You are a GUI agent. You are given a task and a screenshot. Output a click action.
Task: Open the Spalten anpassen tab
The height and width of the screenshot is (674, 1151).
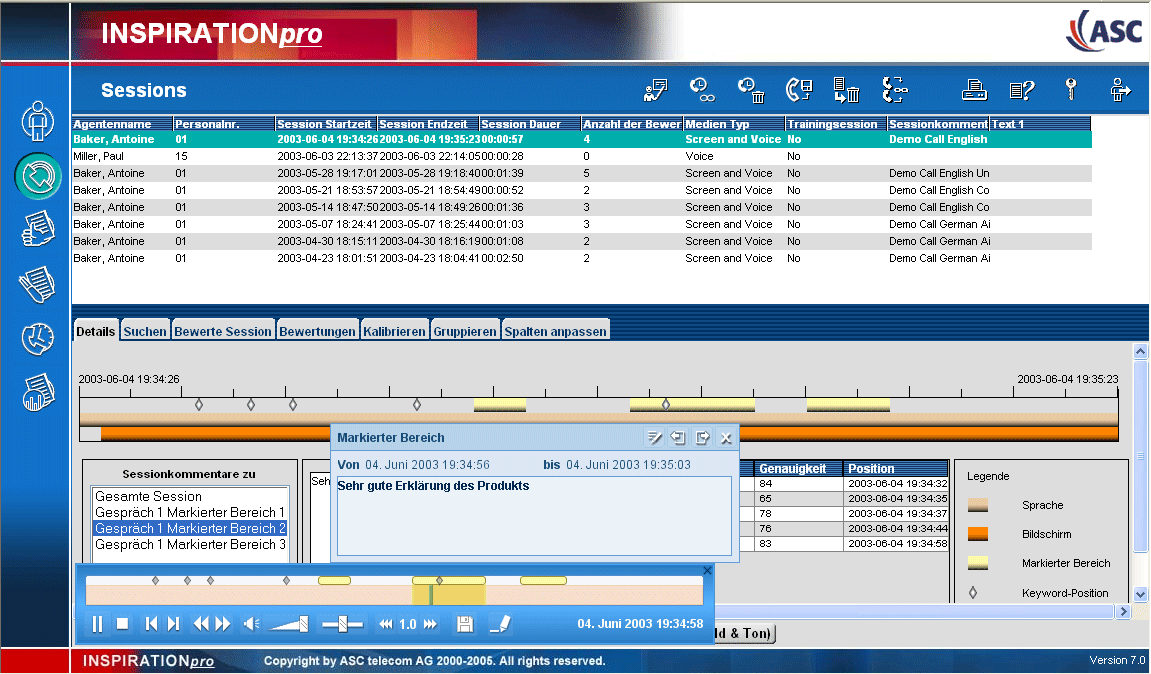tap(555, 331)
